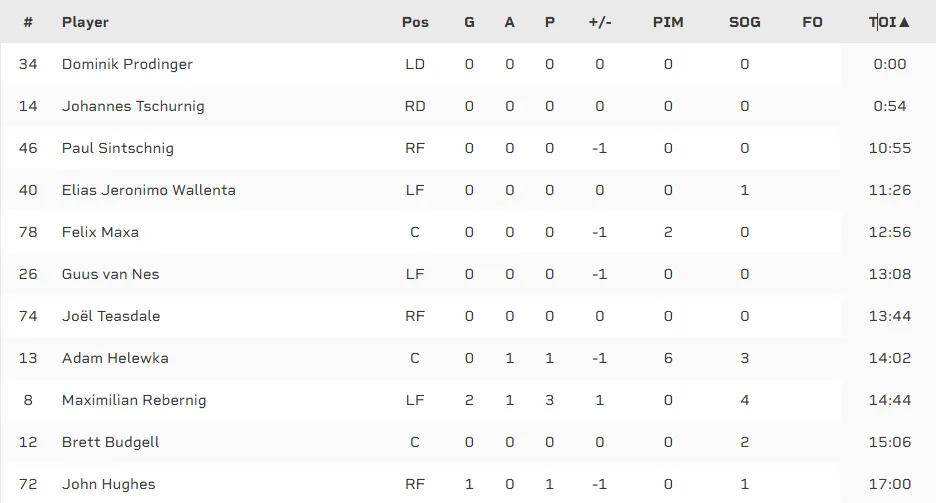This screenshot has width=936, height=503.
Task: Open Adam Helewka's player profile
Action: 115,358
